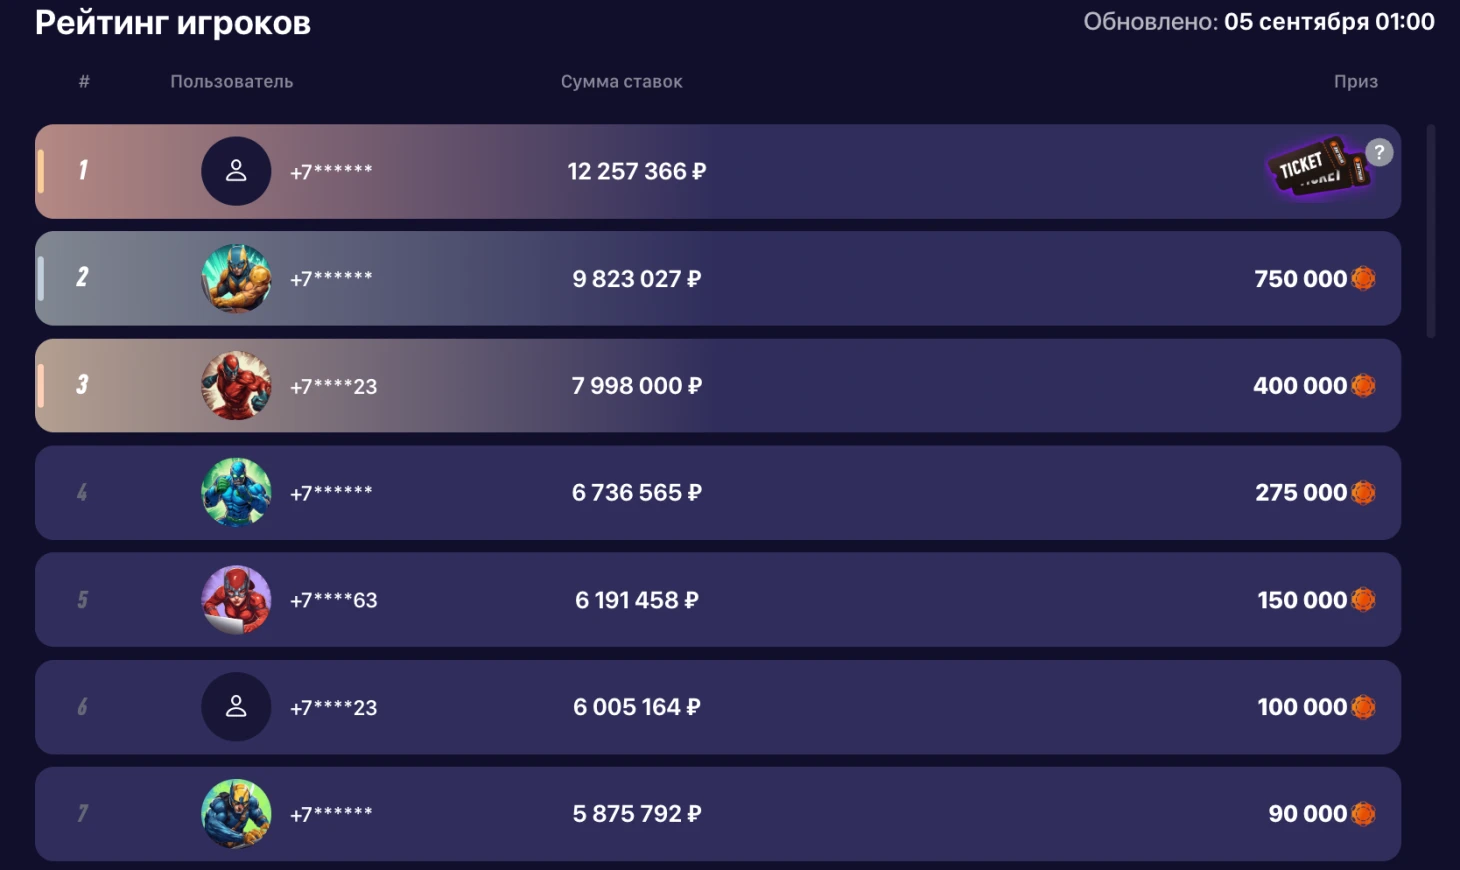Image resolution: width=1460 pixels, height=870 pixels.
Task: Click the coin icon next to 100 000
Action: click(x=1363, y=707)
